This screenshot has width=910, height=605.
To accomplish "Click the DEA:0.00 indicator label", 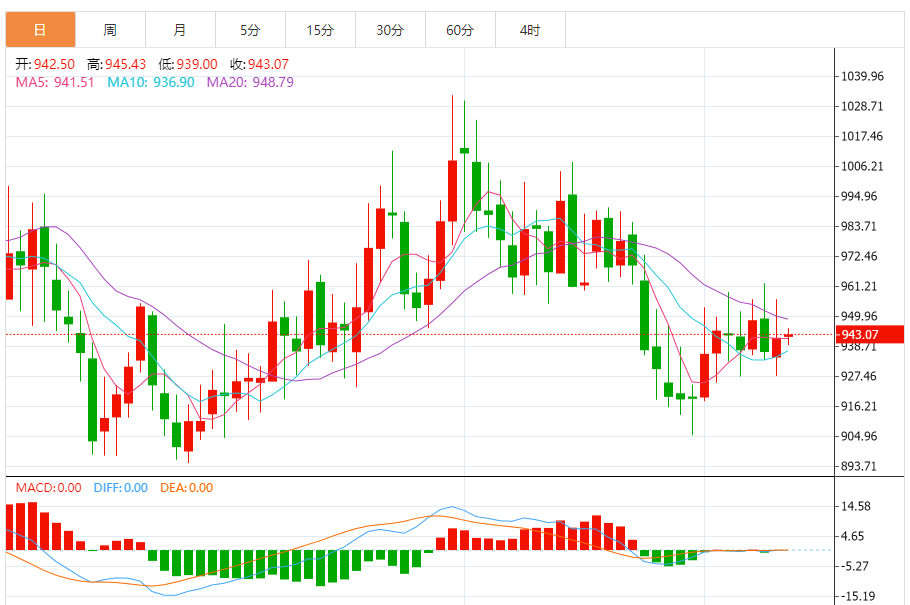I will (x=186, y=488).
